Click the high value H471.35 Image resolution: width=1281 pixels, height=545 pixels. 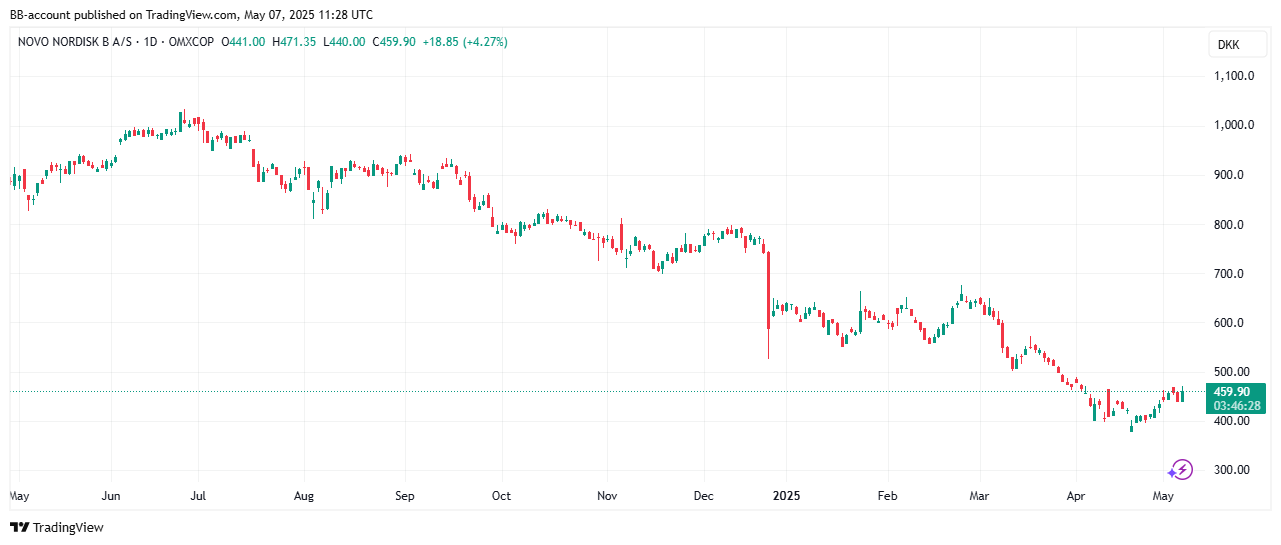(x=294, y=42)
